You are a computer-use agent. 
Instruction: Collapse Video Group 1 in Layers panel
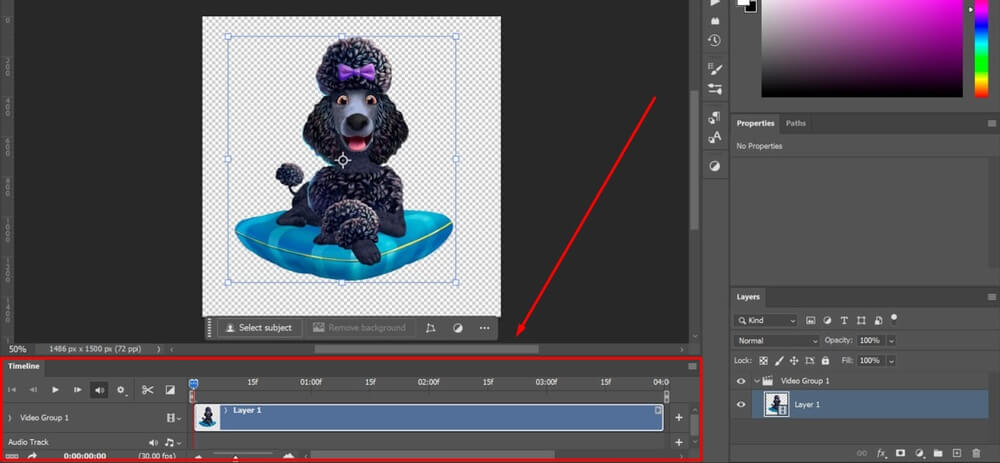click(757, 381)
